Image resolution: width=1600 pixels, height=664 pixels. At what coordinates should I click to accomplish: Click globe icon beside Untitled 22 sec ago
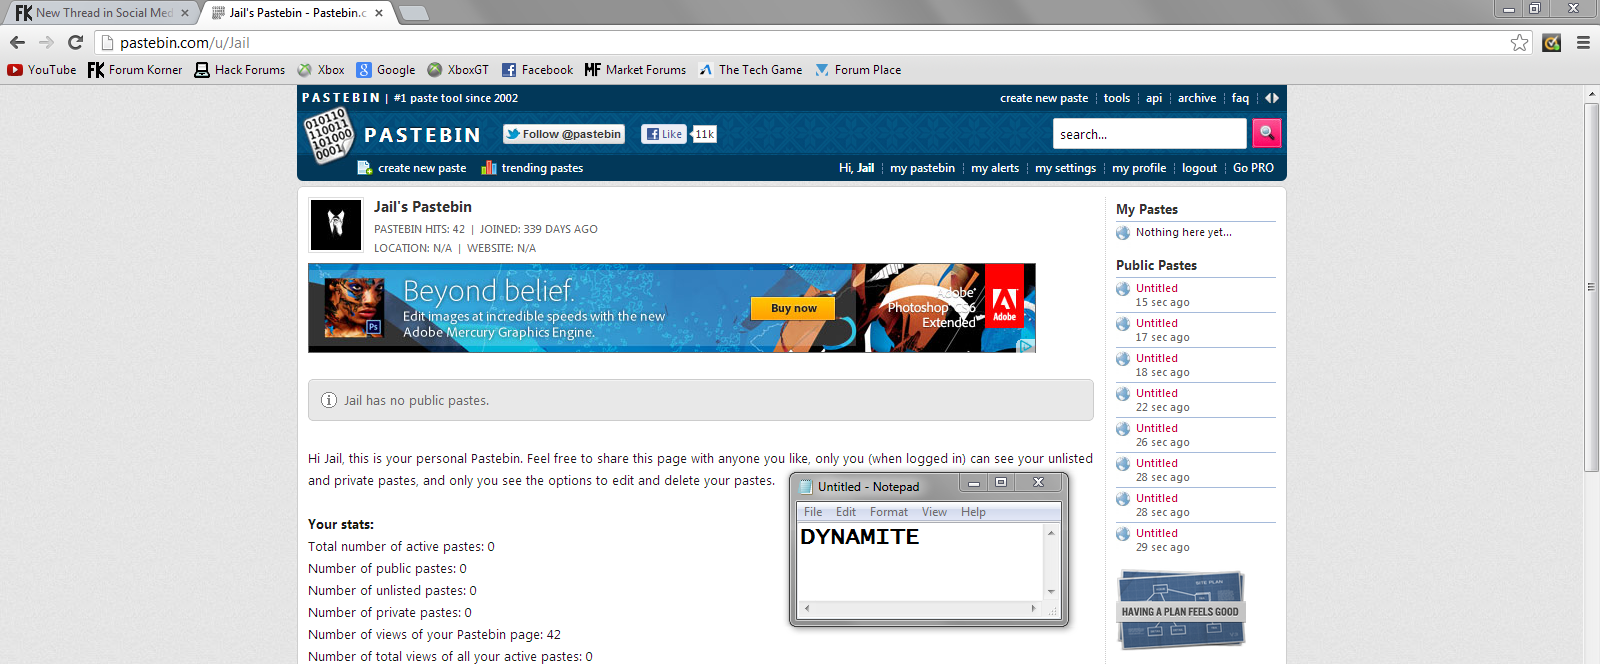(1123, 394)
